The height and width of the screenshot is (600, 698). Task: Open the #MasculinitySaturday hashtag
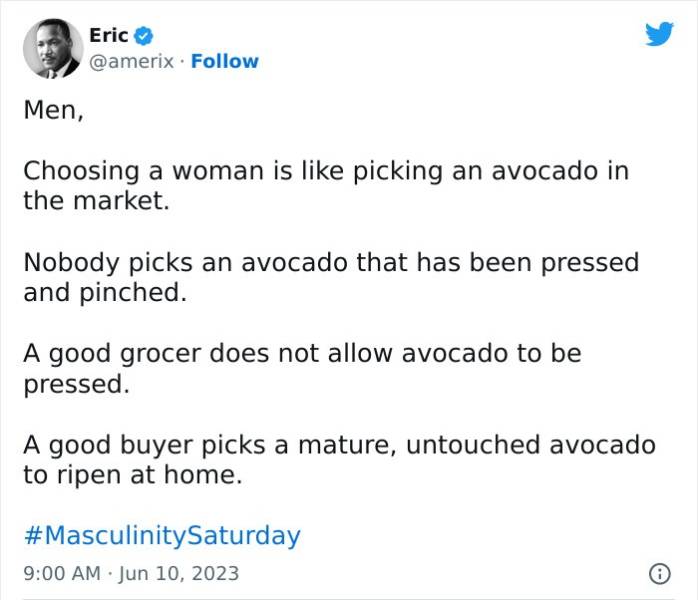click(162, 535)
